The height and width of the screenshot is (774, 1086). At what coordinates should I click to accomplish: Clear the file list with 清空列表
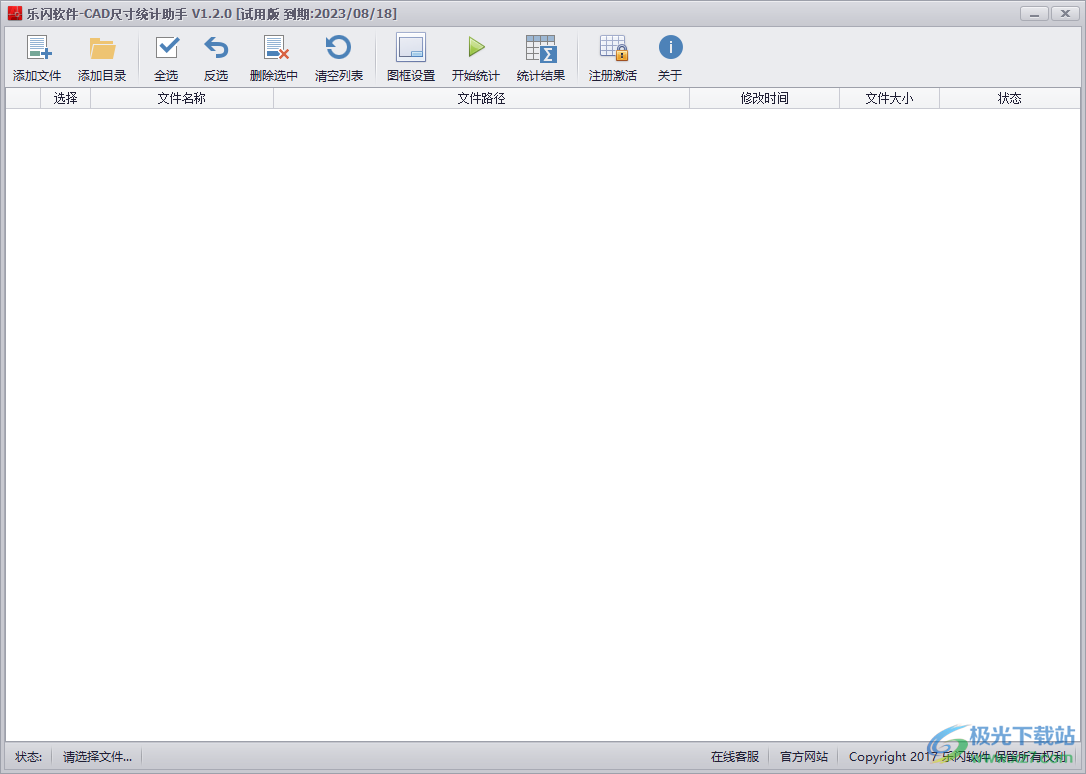[339, 58]
